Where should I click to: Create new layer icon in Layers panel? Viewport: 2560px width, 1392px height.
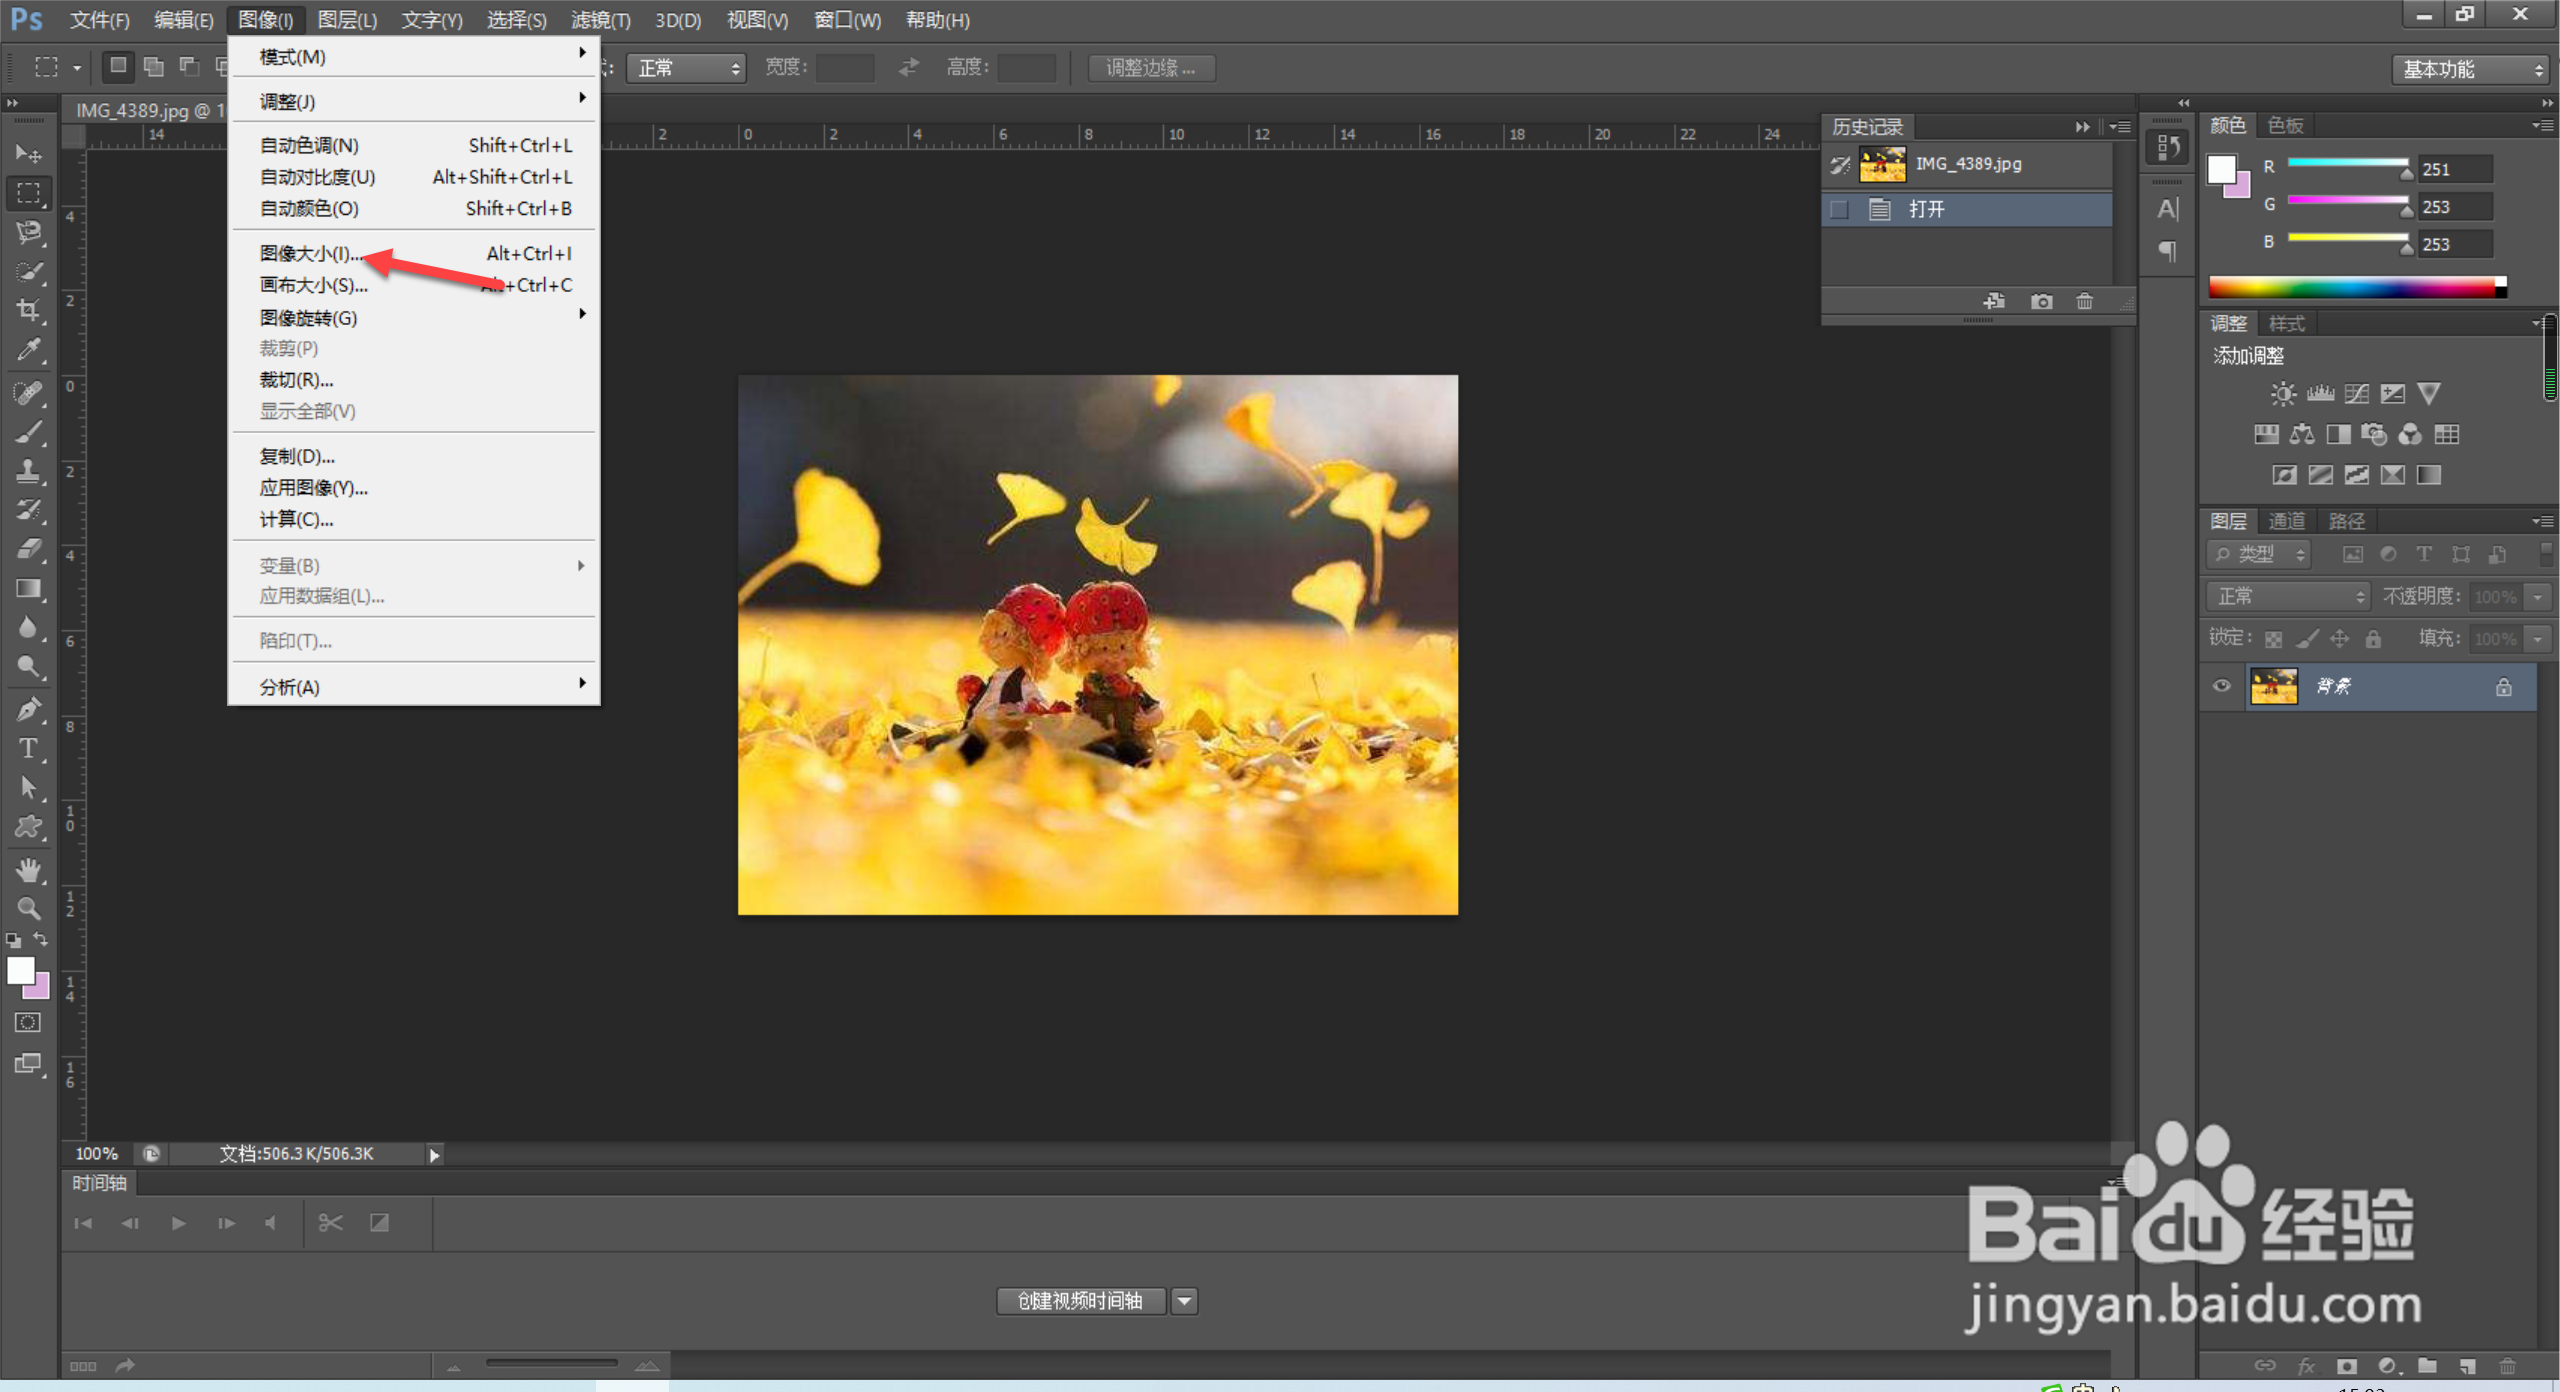(x=2467, y=1366)
